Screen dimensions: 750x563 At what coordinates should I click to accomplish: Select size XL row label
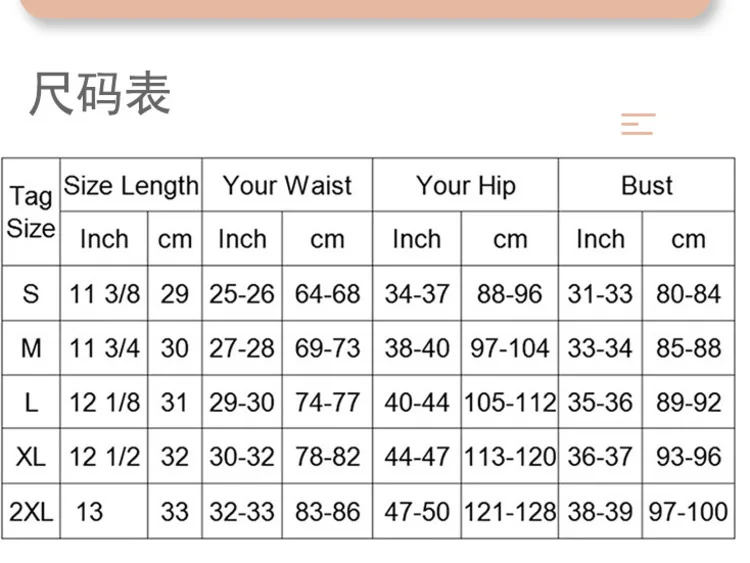(31, 456)
